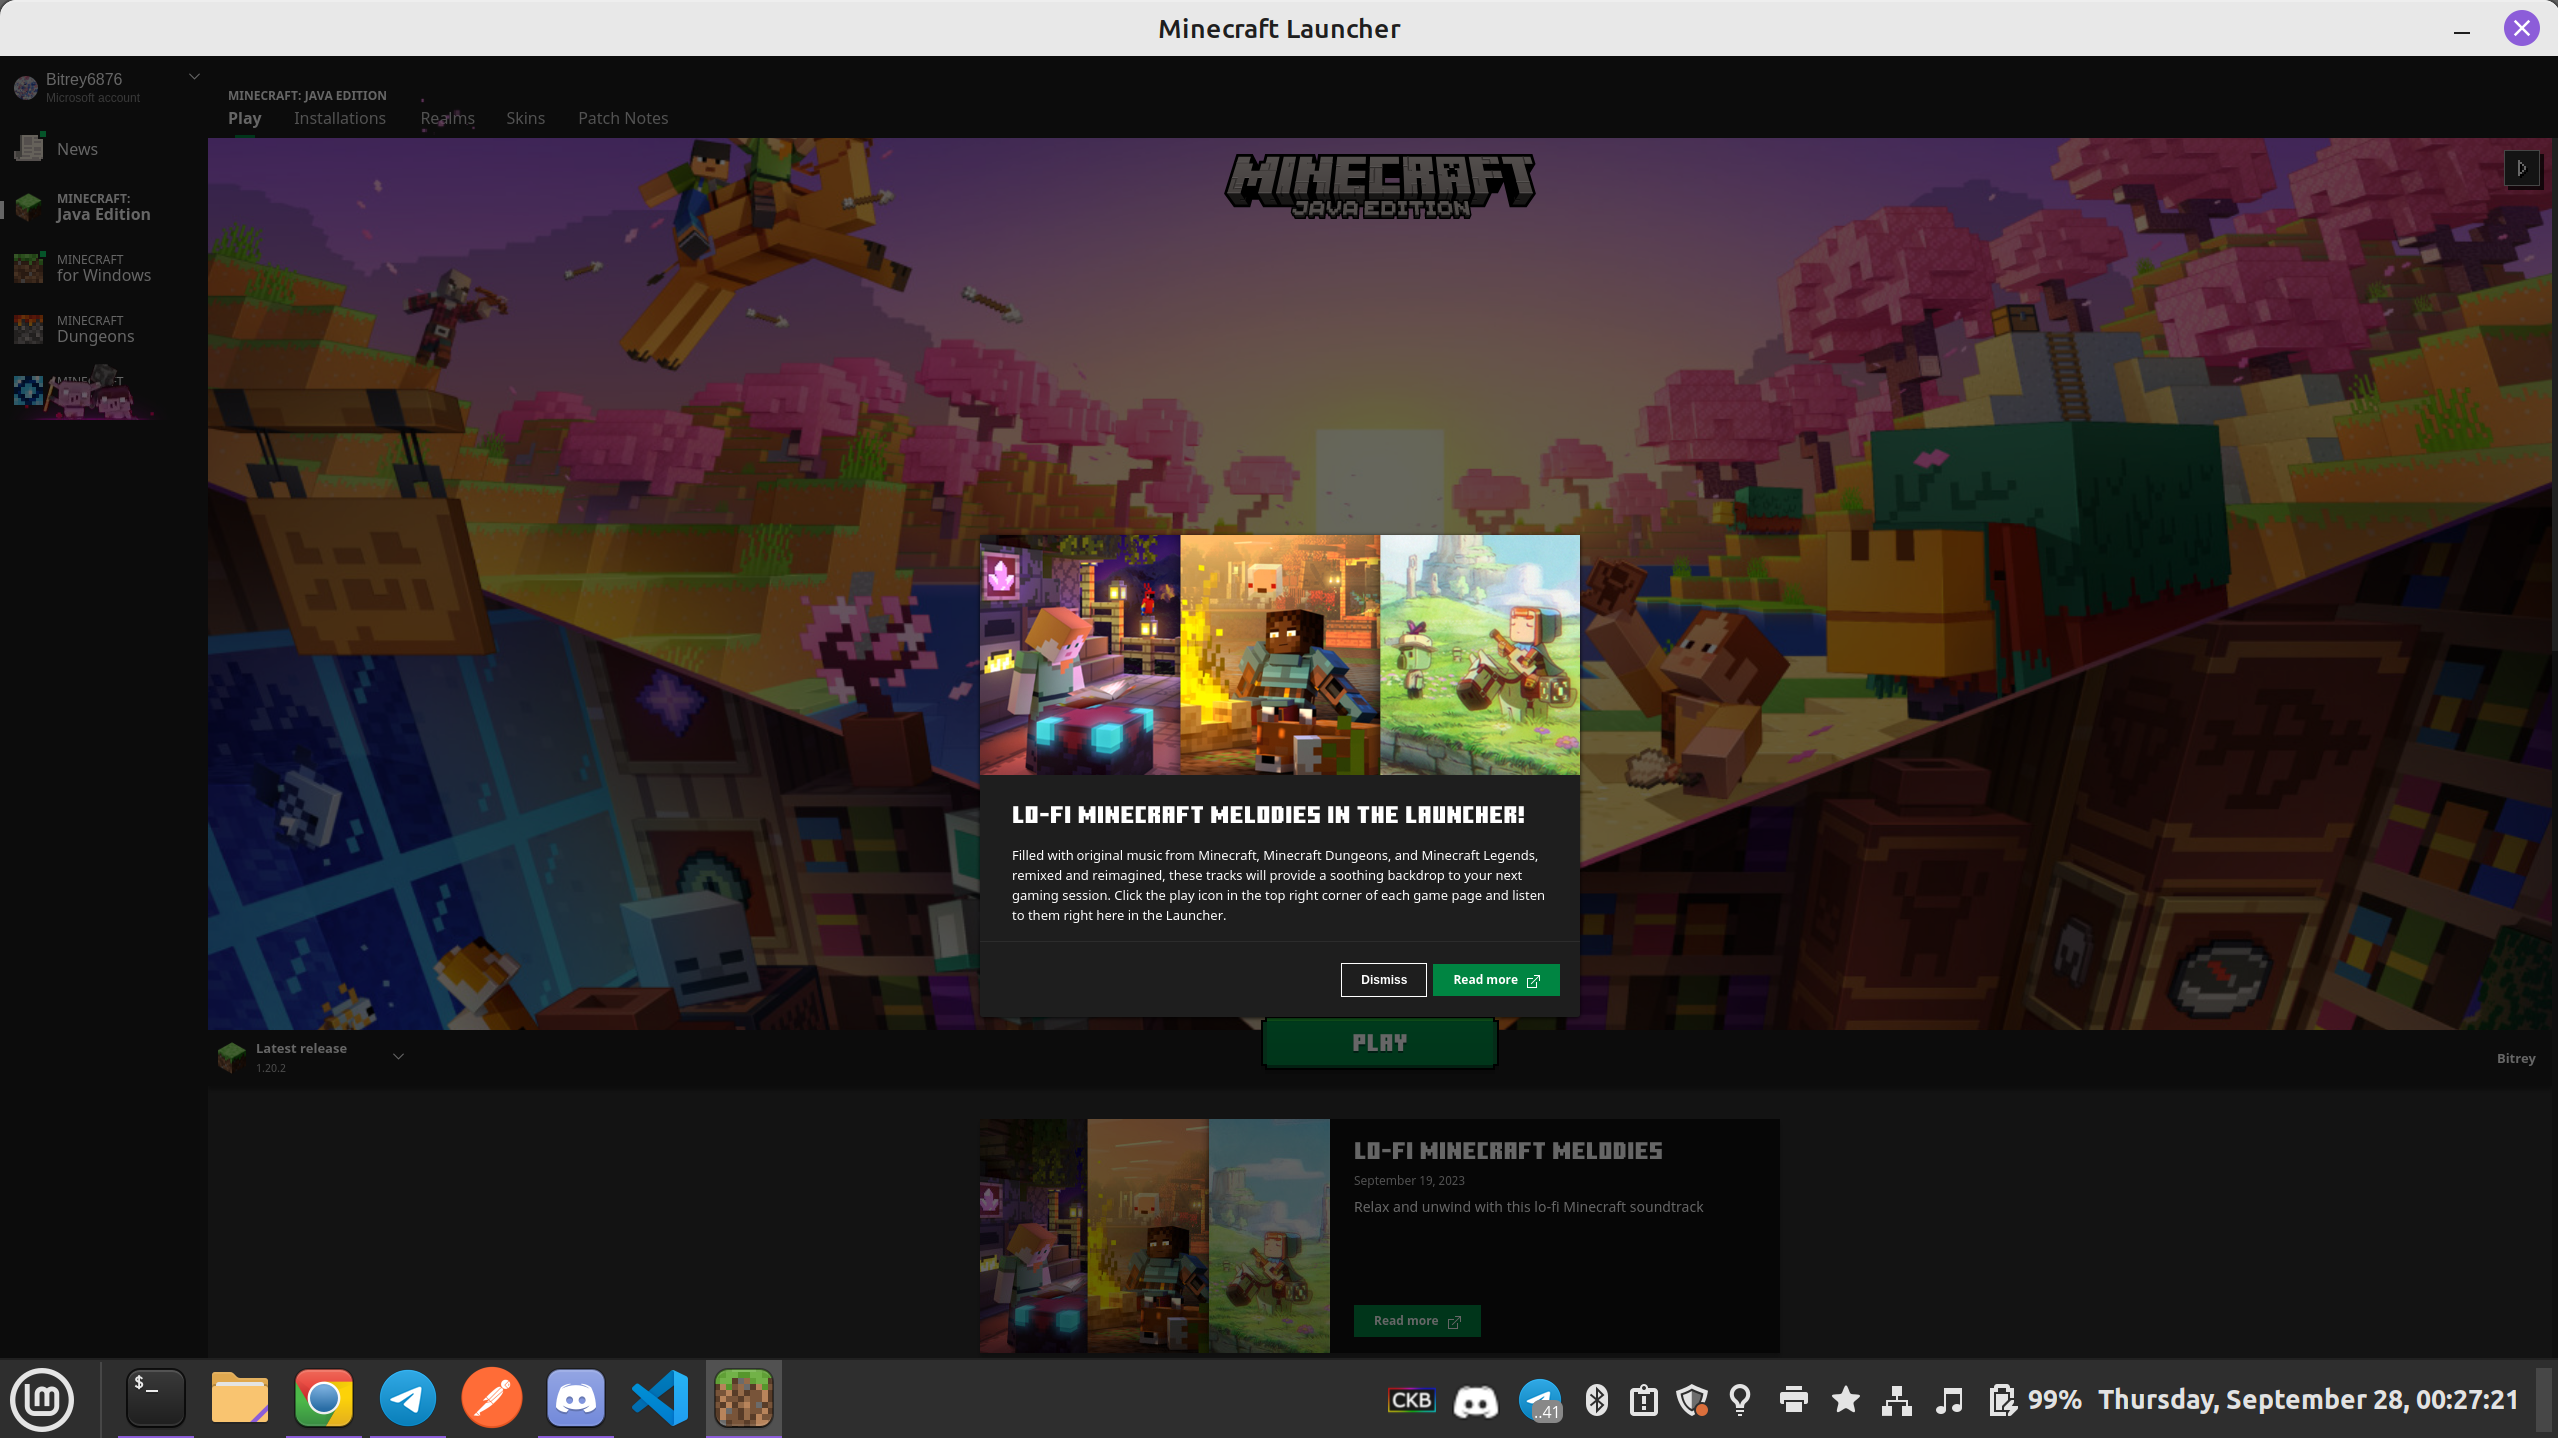Image resolution: width=2558 pixels, height=1438 pixels.
Task: Expand the Bitrey6876 account dropdown
Action: pos(194,77)
